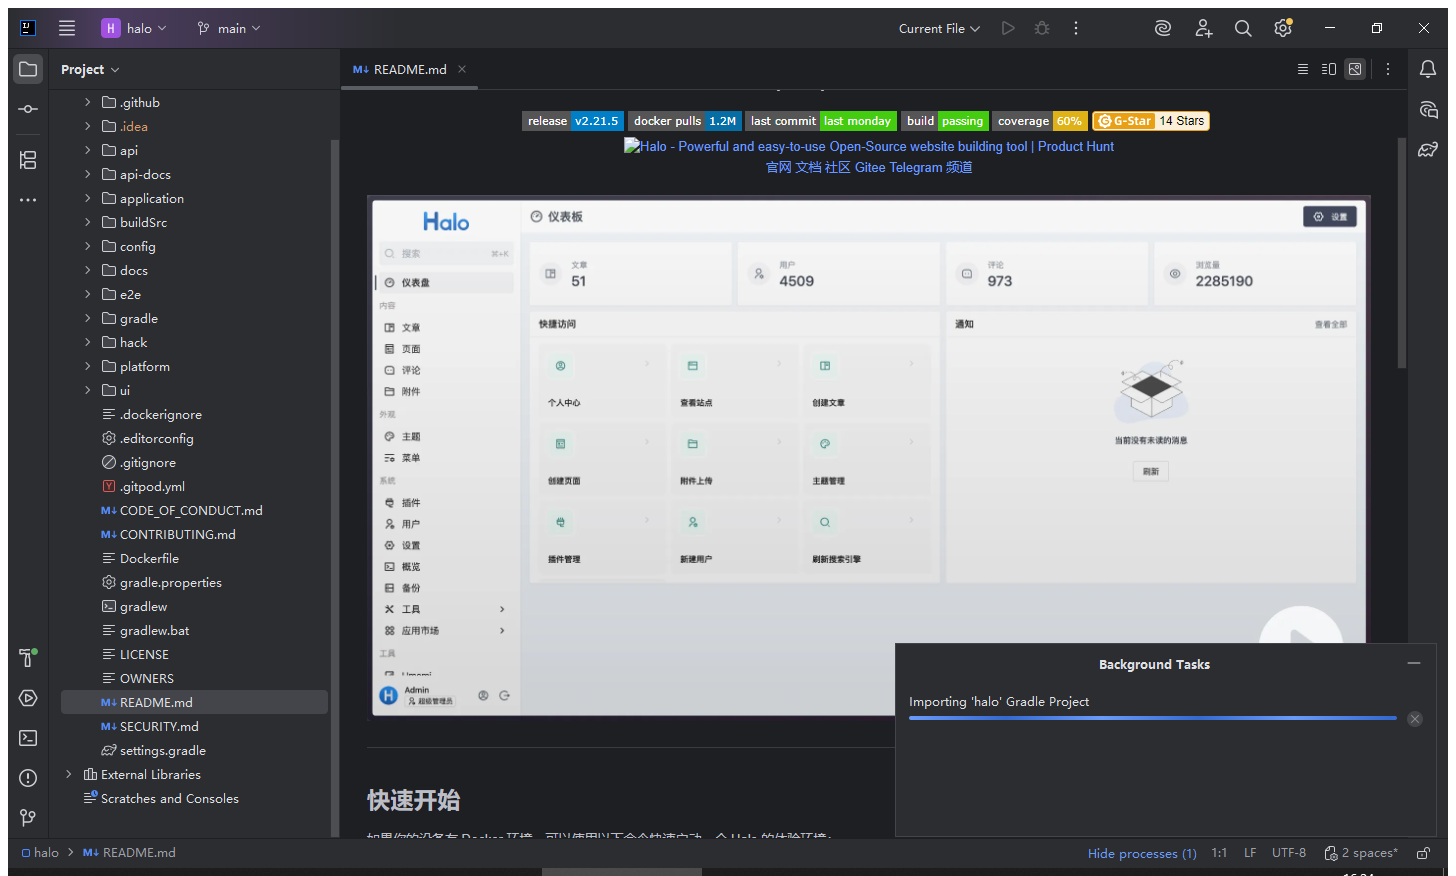
Task: Run the current file
Action: point(1008,28)
